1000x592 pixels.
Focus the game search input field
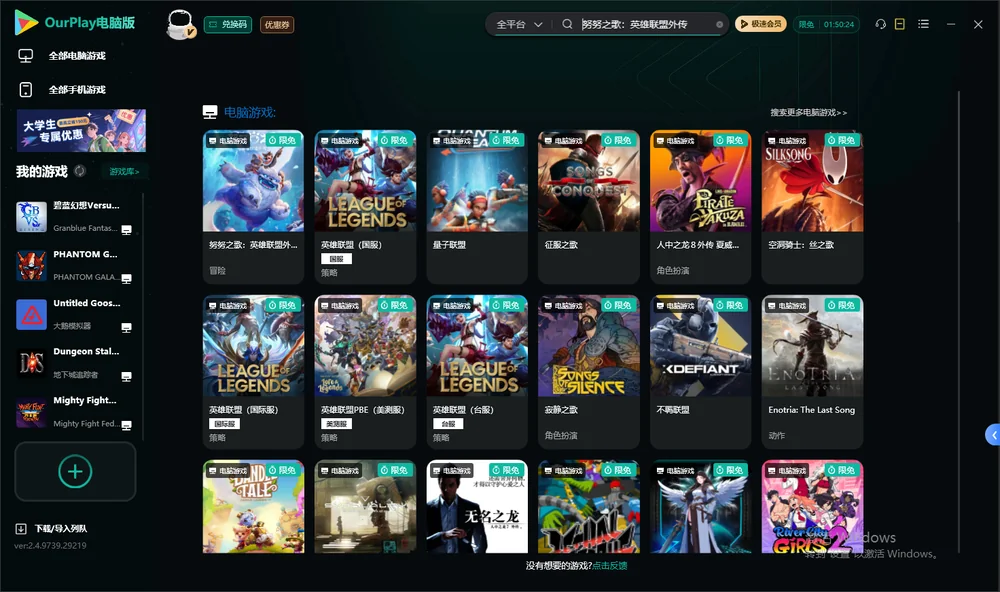[647, 24]
